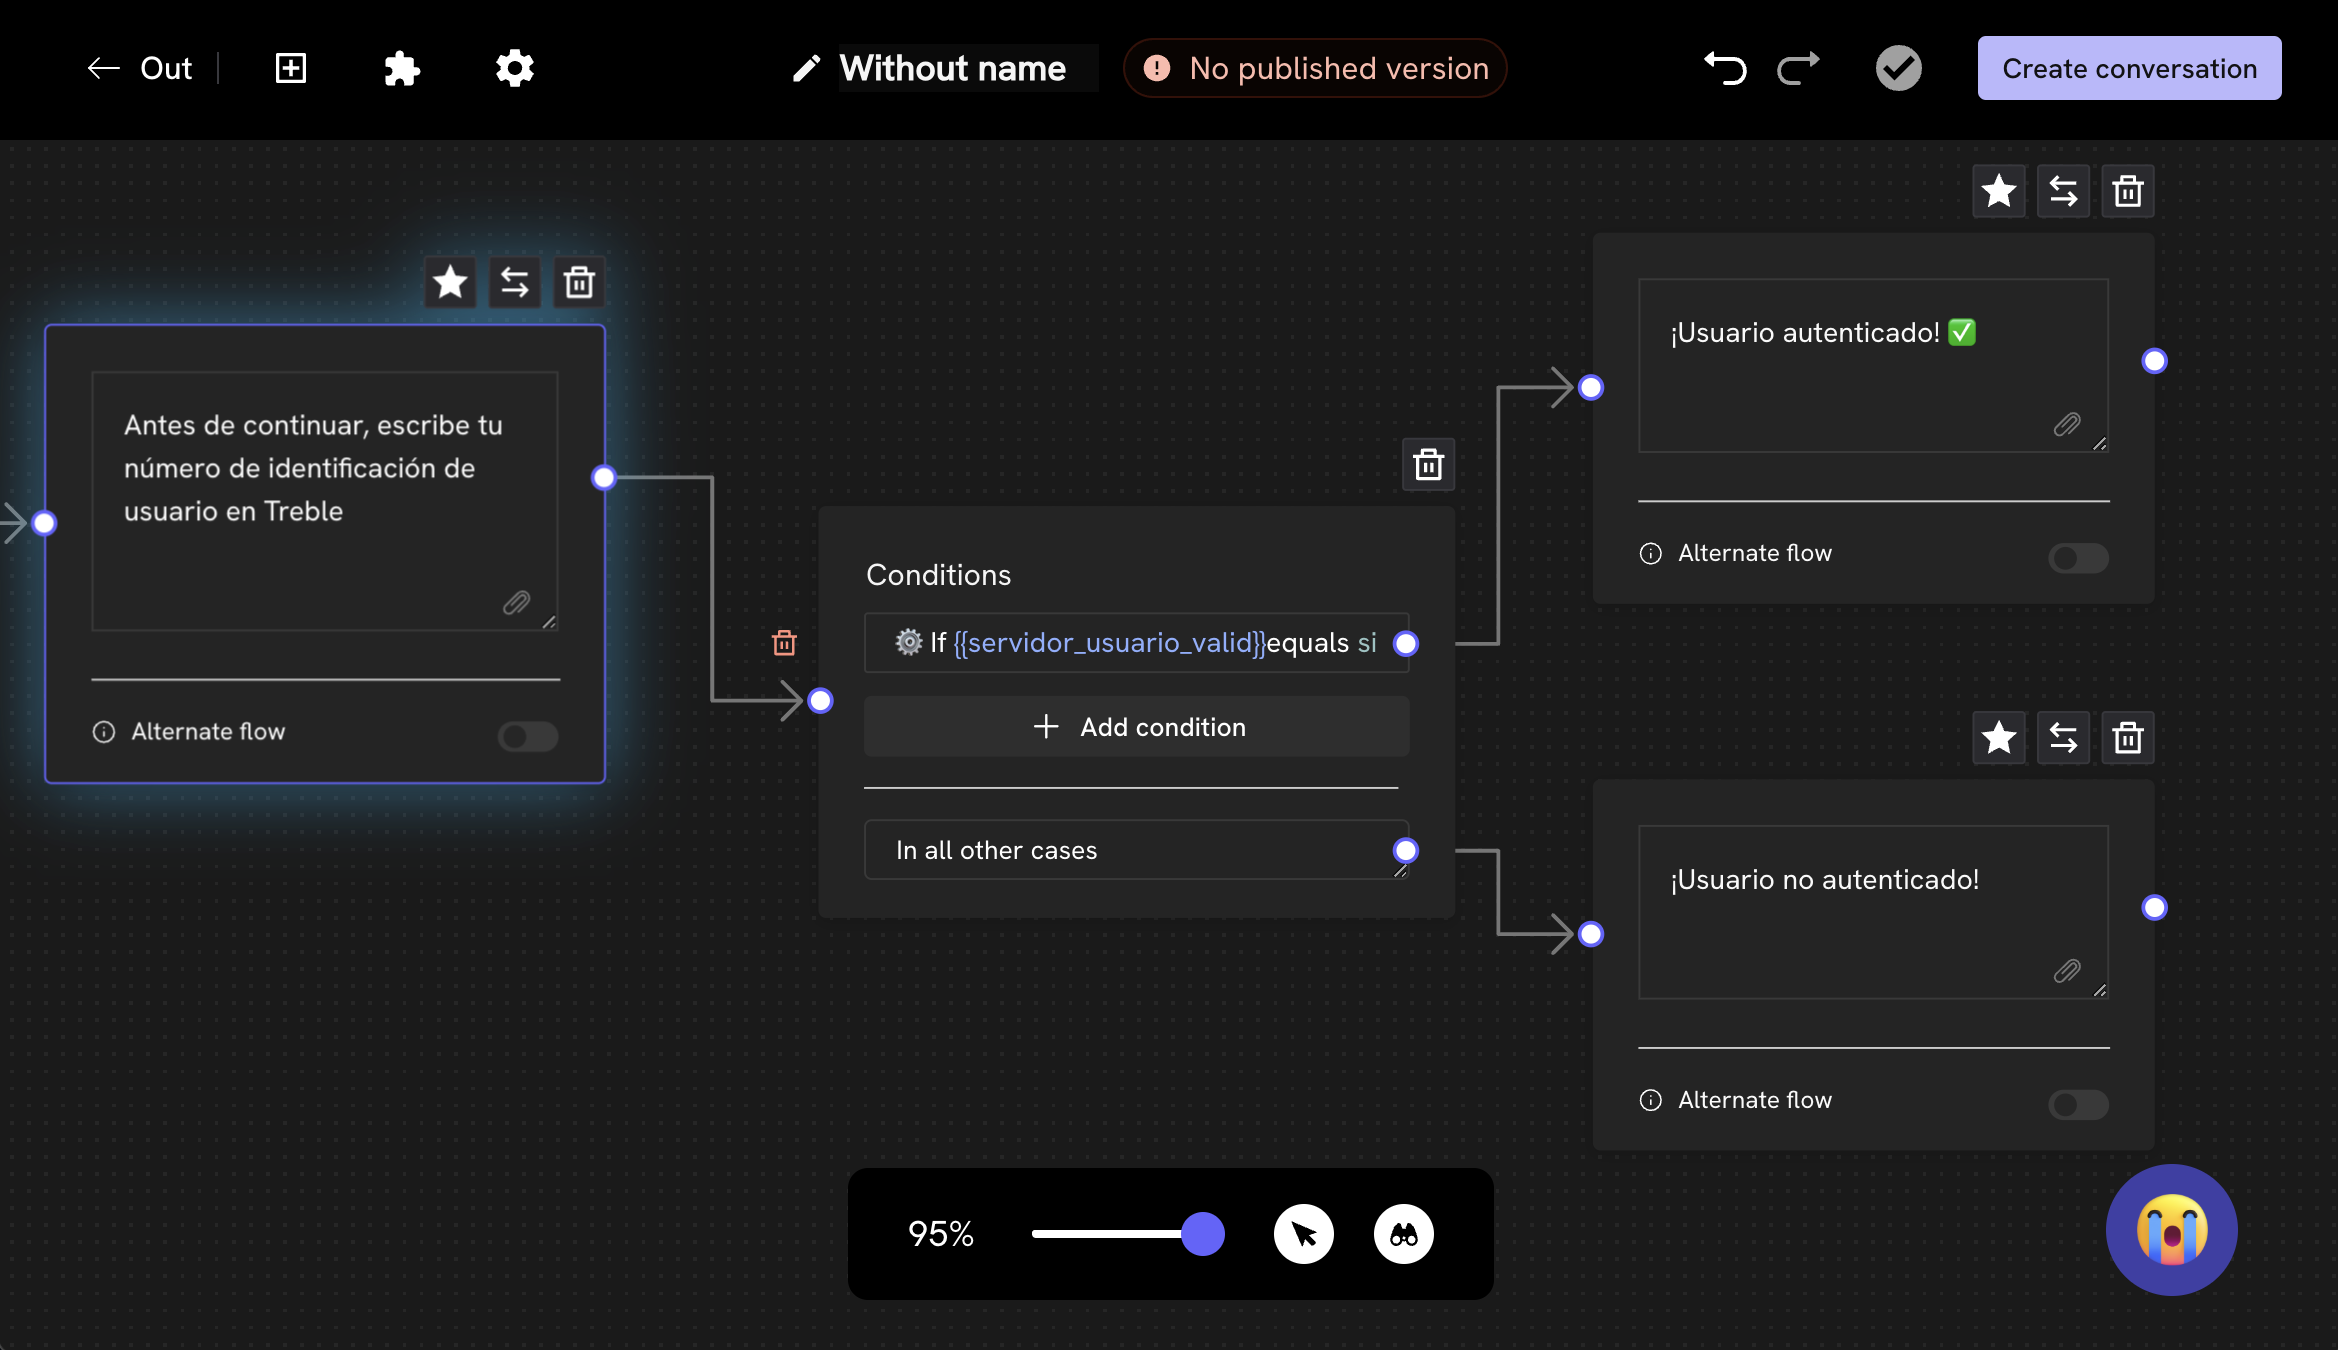The image size is (2338, 1350).
Task: Click the Add condition button
Action: [1137, 727]
